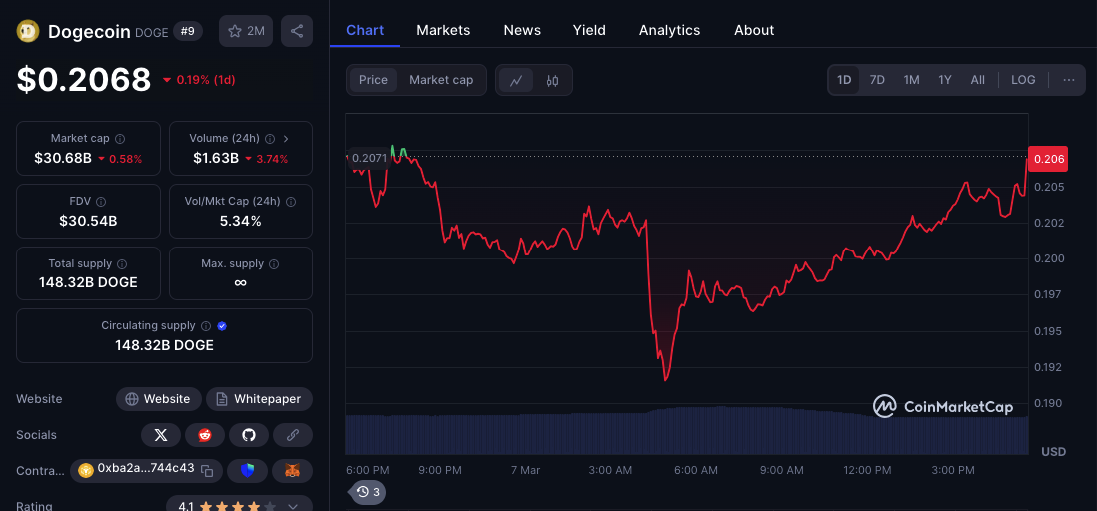The image size is (1097, 511).
Task: Set chart range to All
Action: [x=978, y=80]
